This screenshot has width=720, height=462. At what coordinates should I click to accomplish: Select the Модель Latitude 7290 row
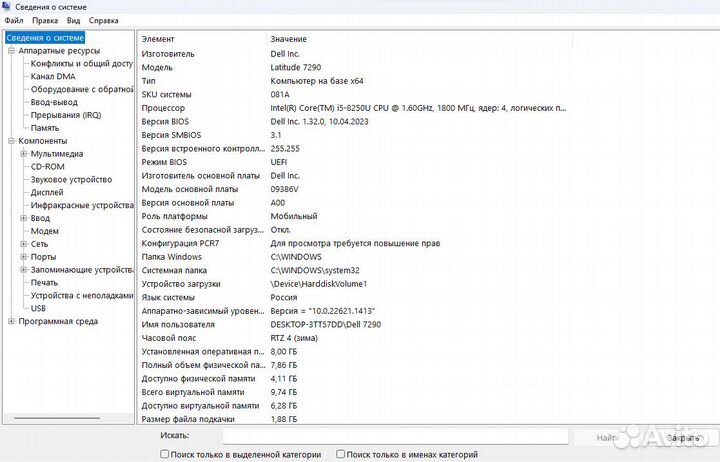pos(354,67)
